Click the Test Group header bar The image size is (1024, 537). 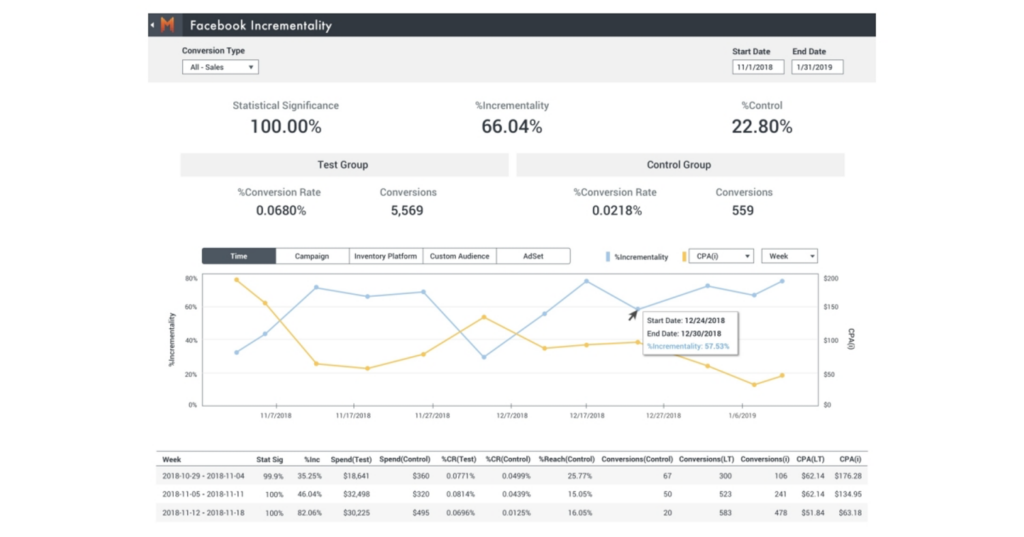(344, 165)
